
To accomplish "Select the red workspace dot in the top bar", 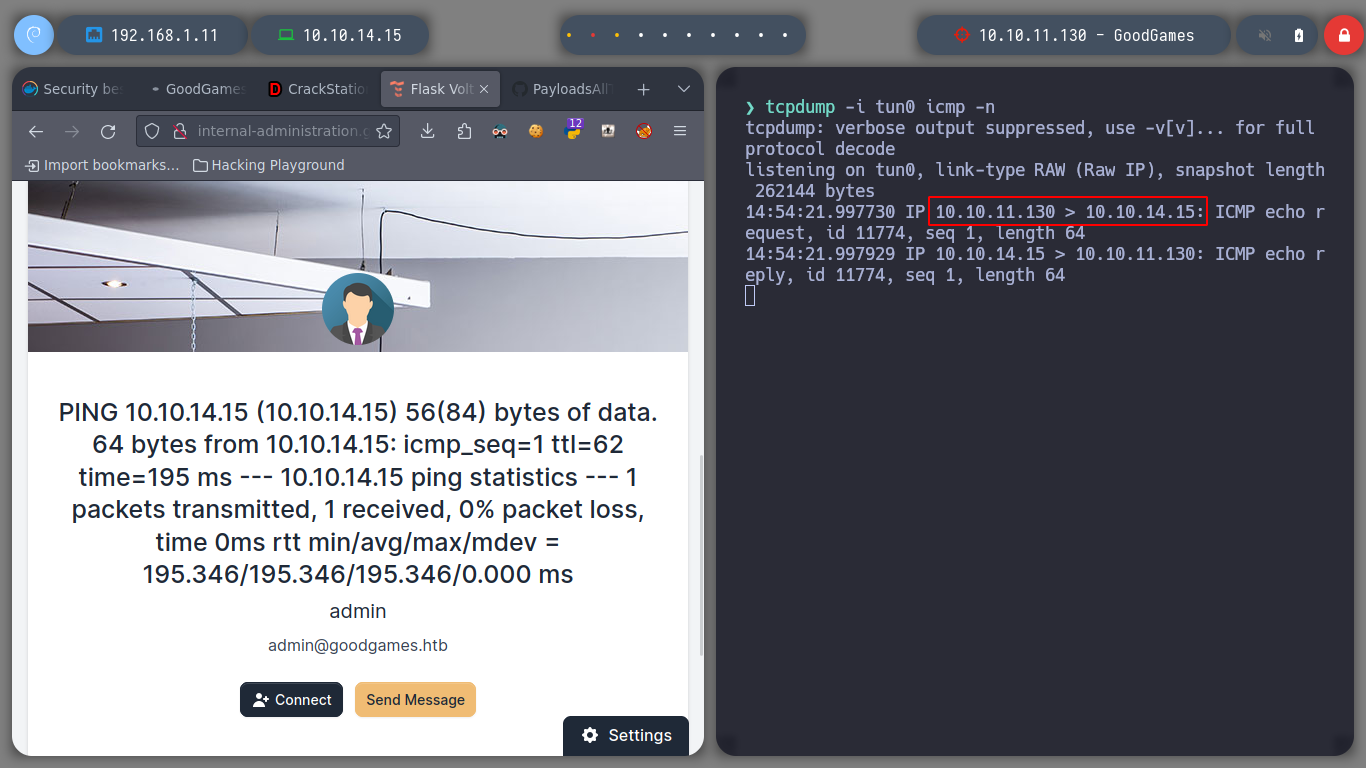I will 593,35.
